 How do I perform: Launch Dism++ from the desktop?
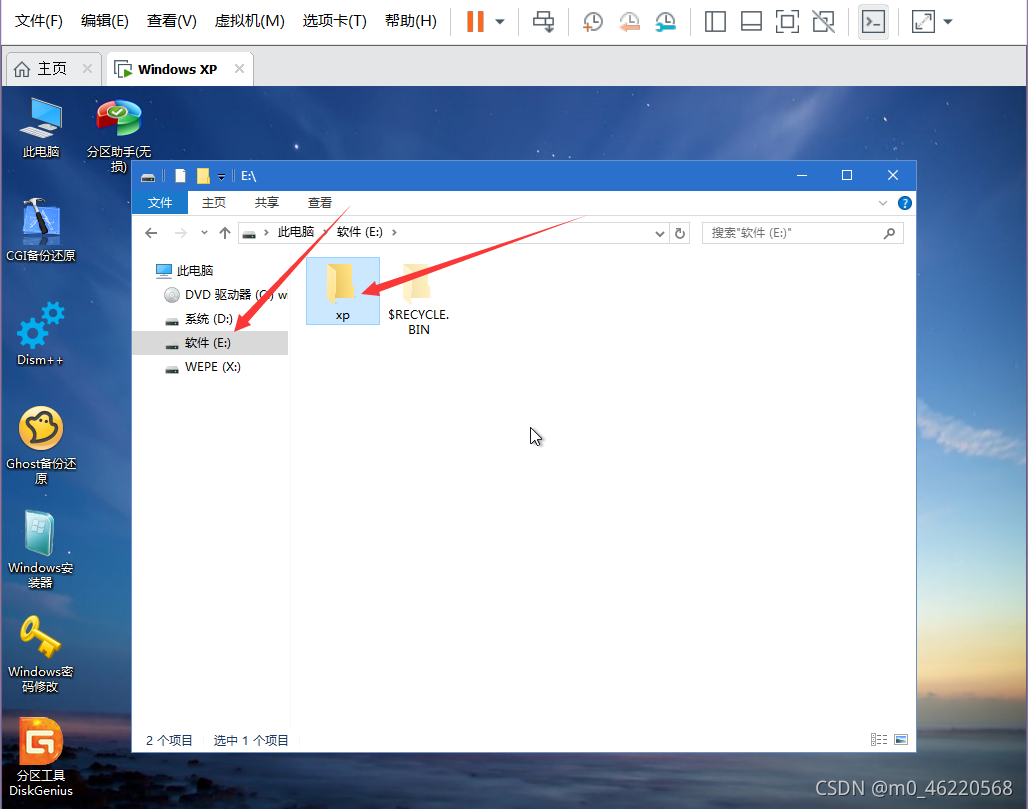tap(40, 335)
